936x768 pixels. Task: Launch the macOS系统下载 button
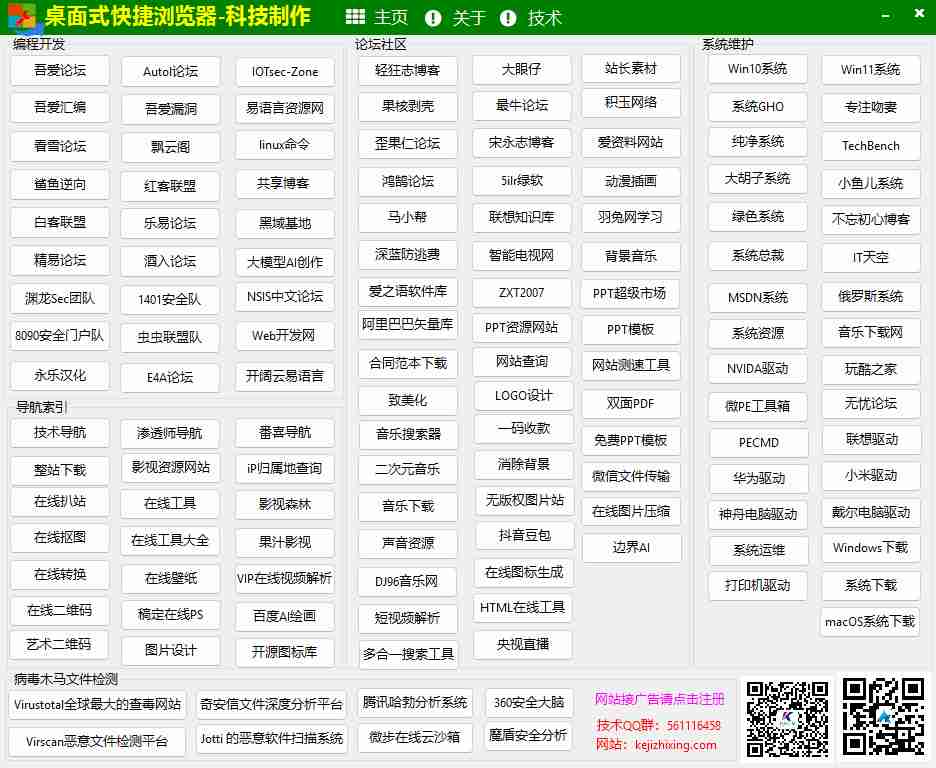point(870,621)
